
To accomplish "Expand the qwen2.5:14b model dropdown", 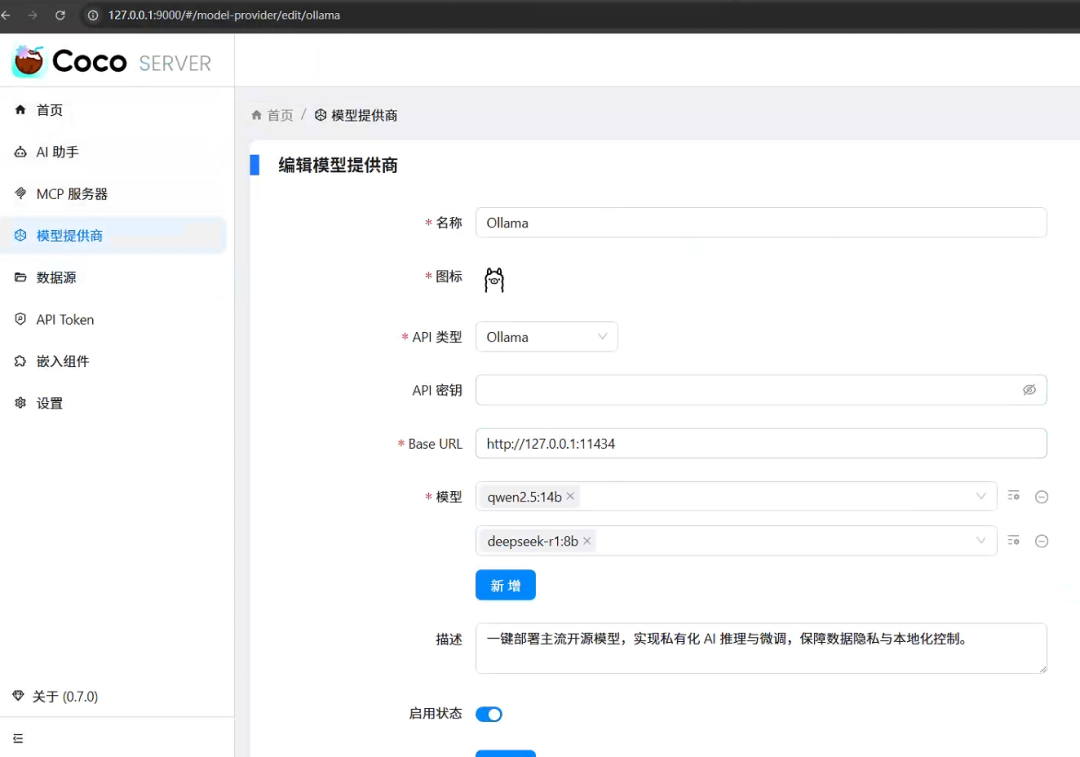I will pos(981,497).
